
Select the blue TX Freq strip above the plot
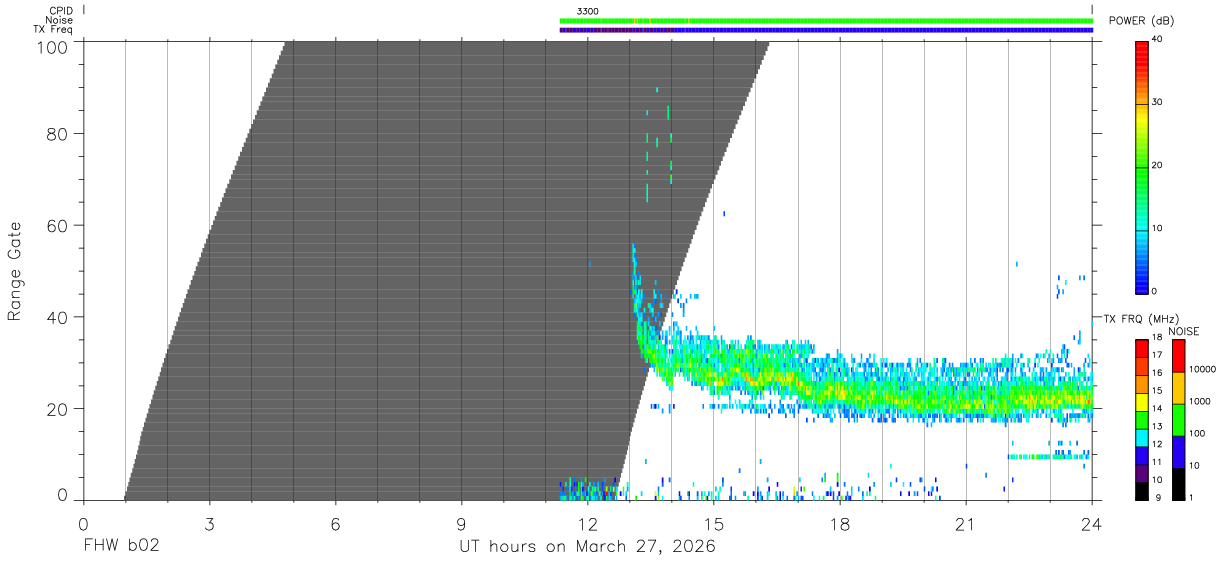826,30
